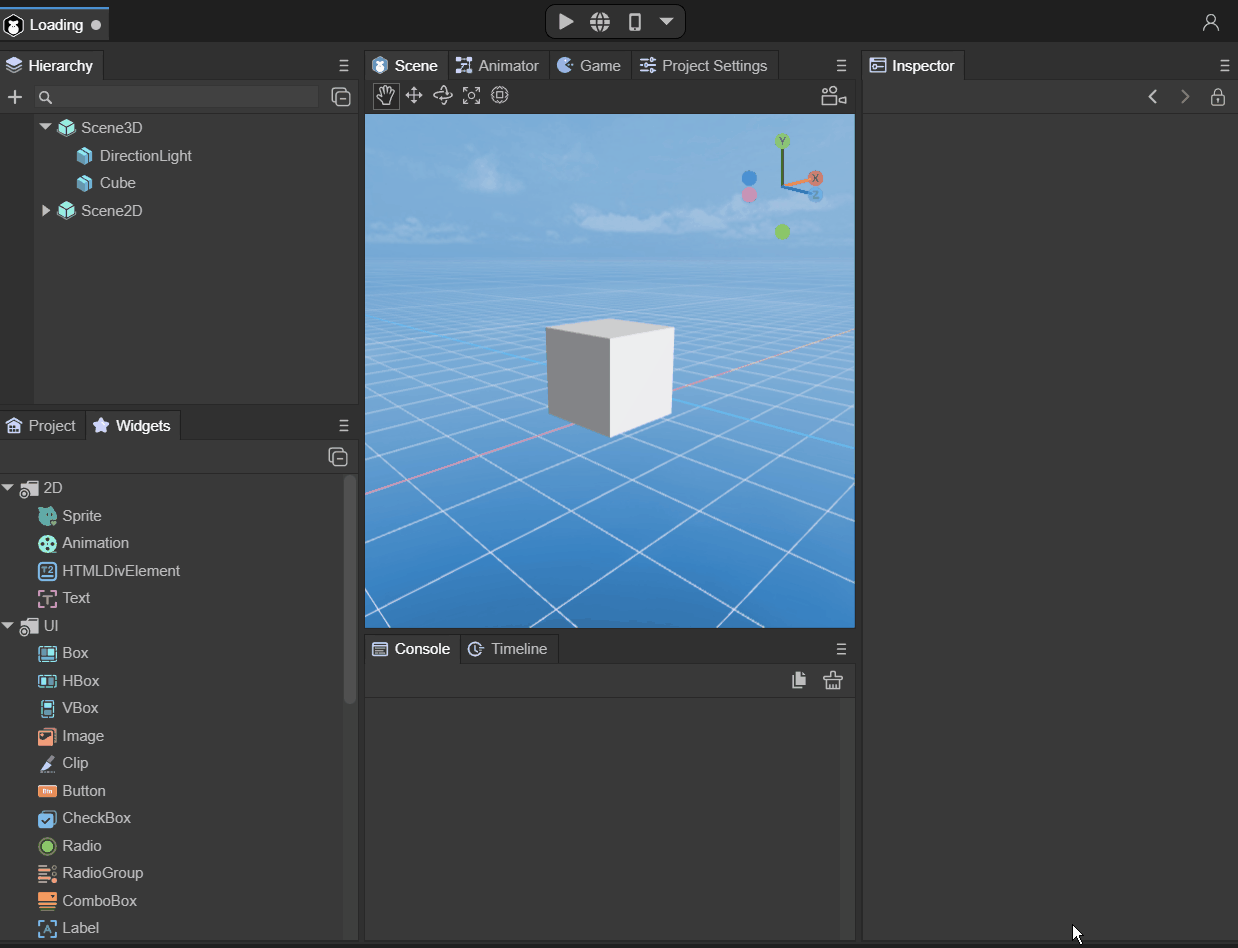Toggle the Inspector lock icon
1238x948 pixels.
(x=1217, y=97)
